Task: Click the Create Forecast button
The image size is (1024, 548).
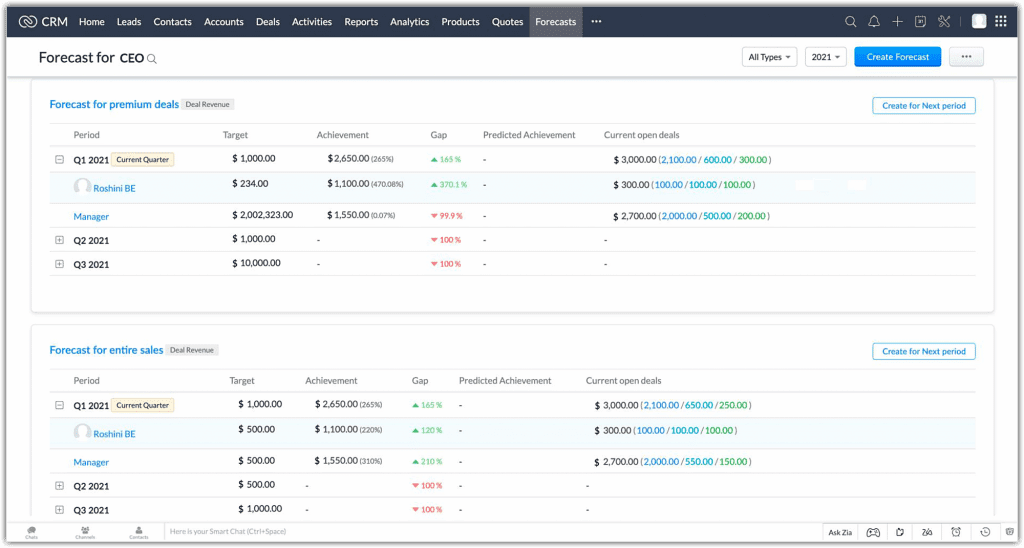Action: coord(897,57)
